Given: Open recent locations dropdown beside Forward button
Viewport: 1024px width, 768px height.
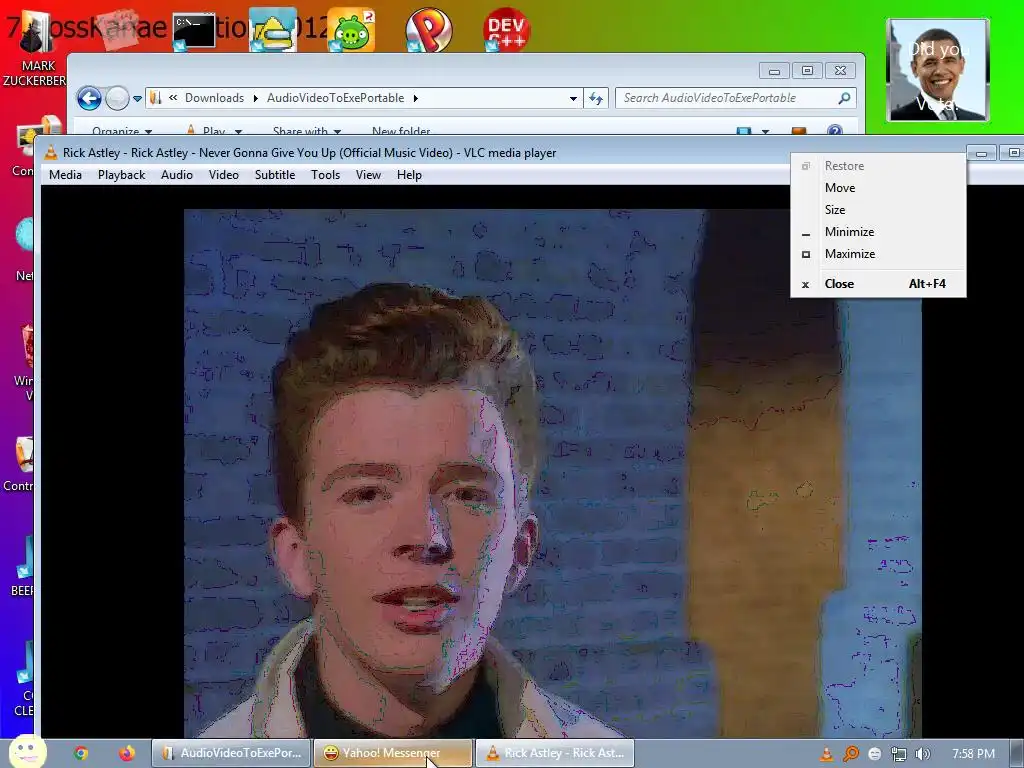Looking at the screenshot, I should pos(137,99).
